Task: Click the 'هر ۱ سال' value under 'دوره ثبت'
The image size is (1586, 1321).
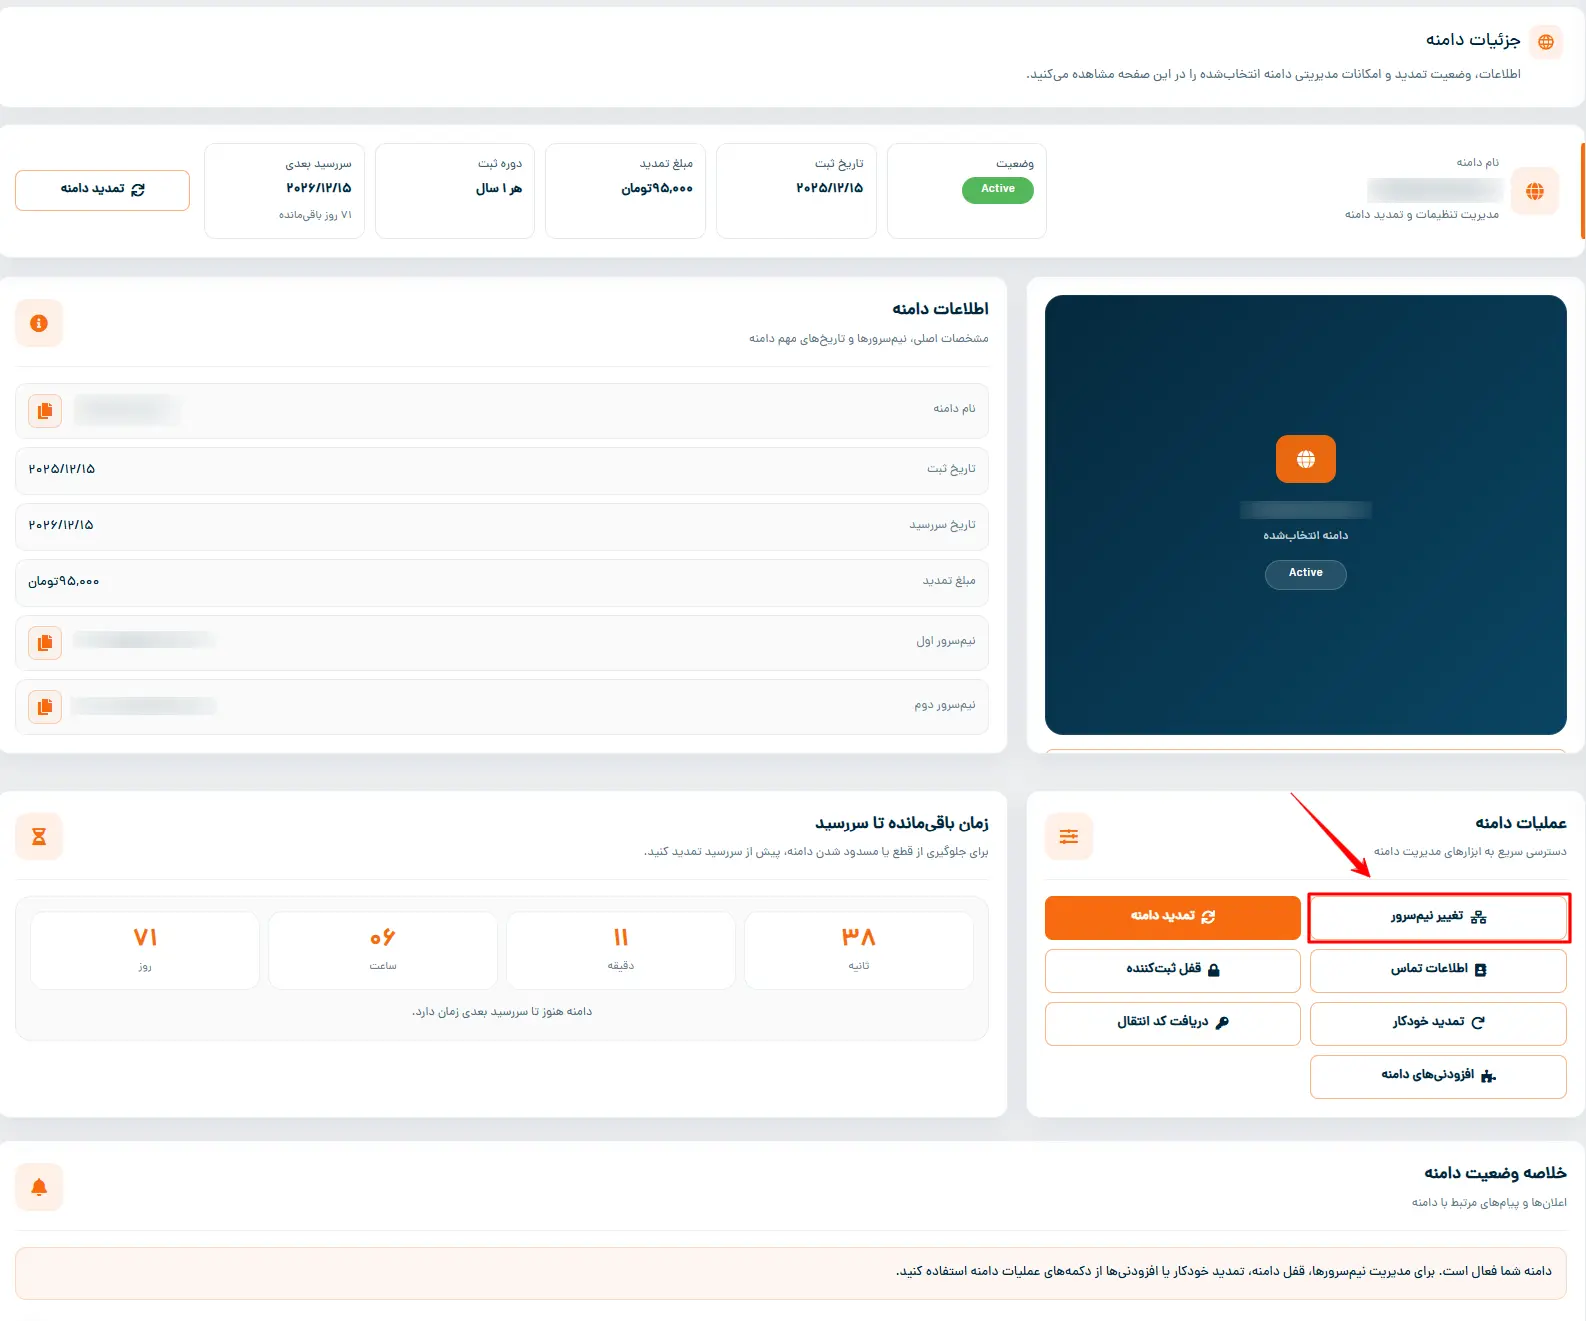Action: coord(499,188)
